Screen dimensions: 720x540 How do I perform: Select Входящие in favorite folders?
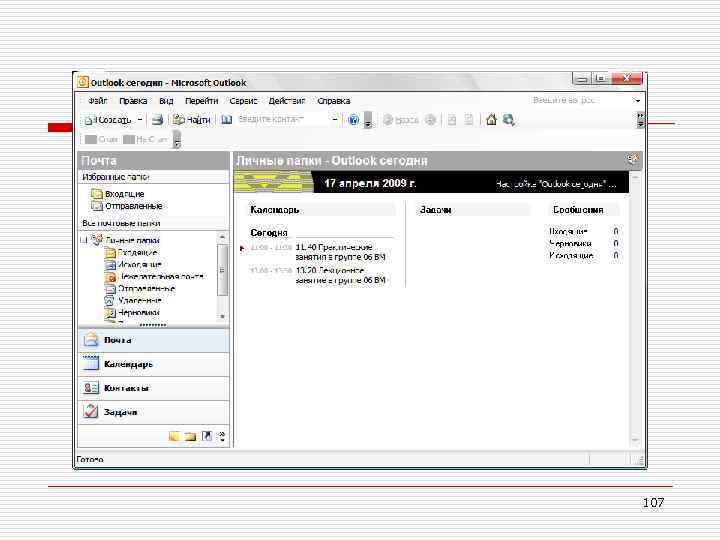118,194
